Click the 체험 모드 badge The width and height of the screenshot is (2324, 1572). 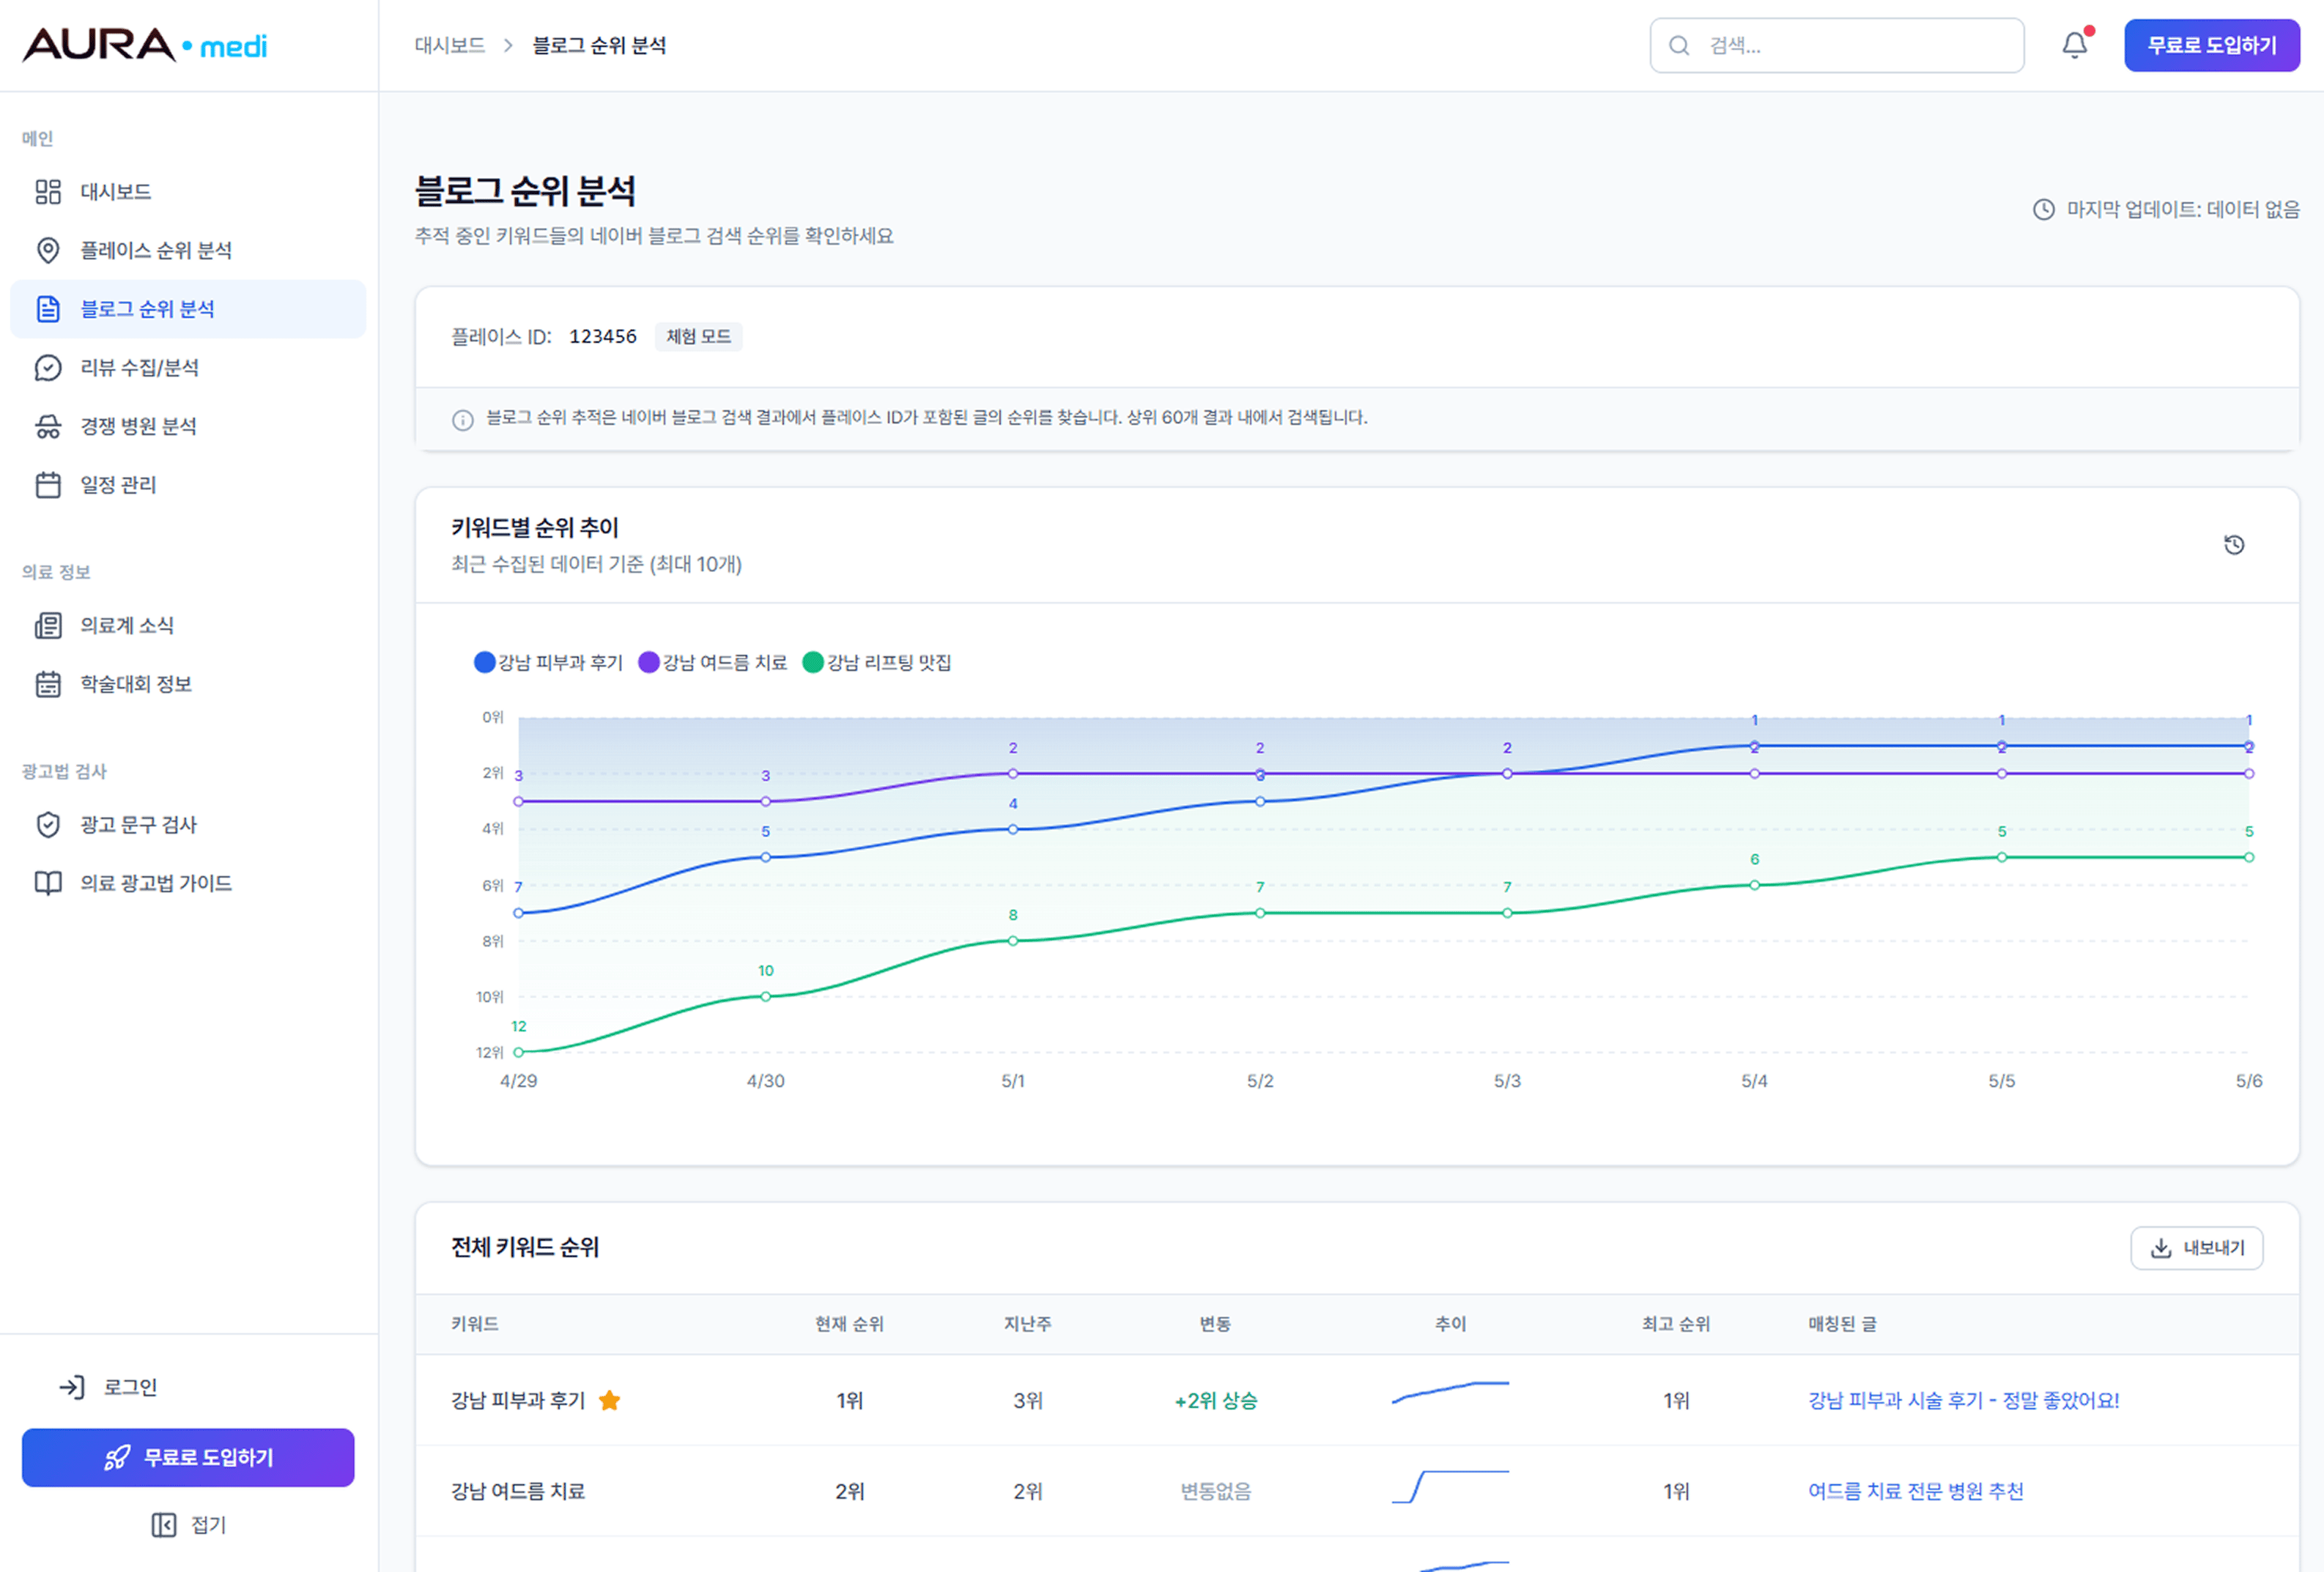tap(699, 337)
